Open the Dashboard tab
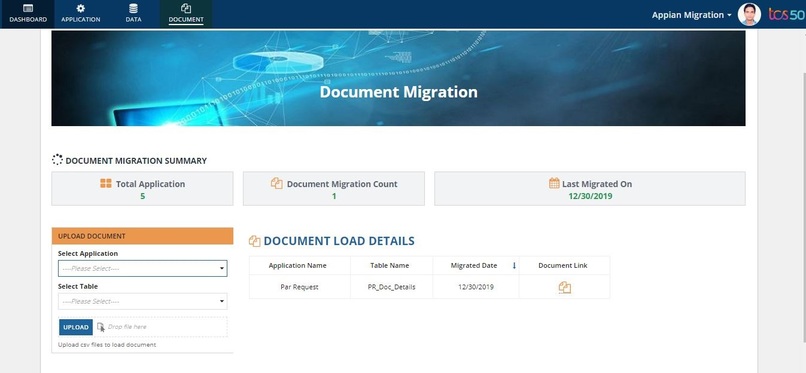This screenshot has height=373, width=806. [x=28, y=14]
